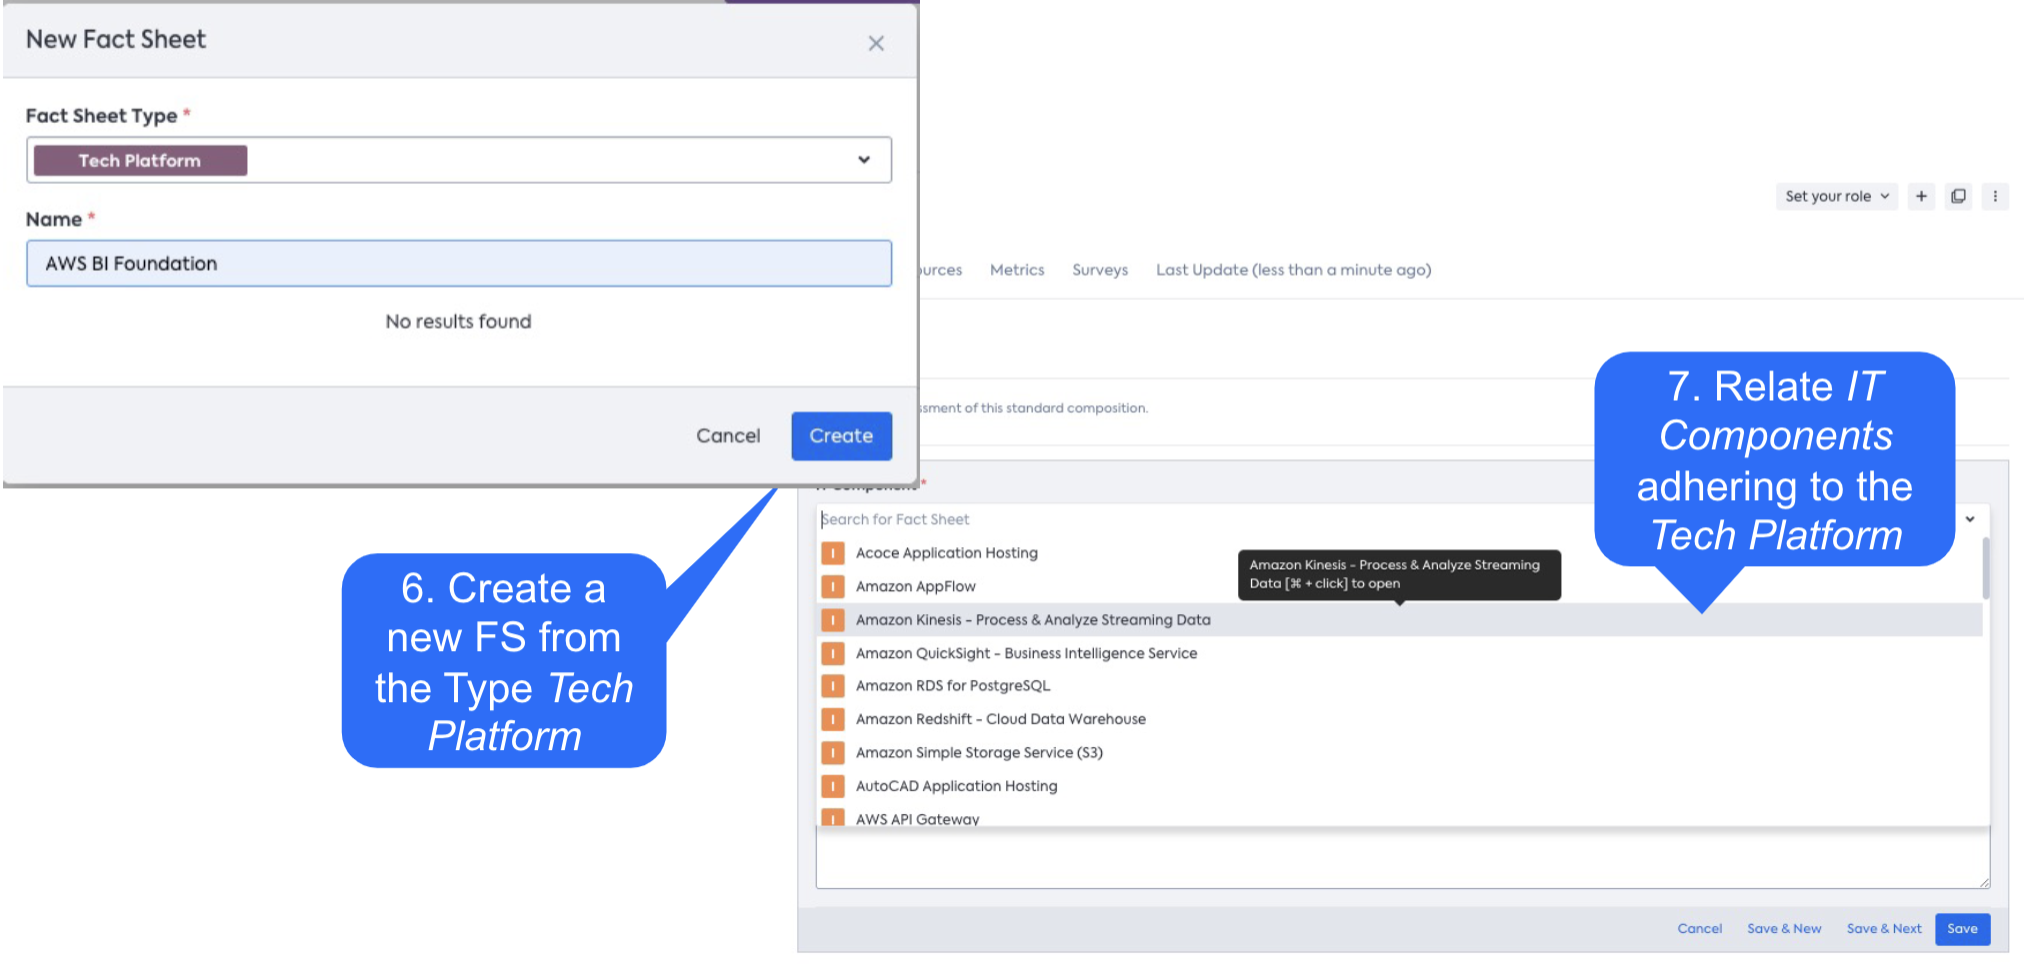The width and height of the screenshot is (2032, 970).
Task: Click the Search for Fact Sheet input
Action: pyautogui.click(x=1385, y=519)
